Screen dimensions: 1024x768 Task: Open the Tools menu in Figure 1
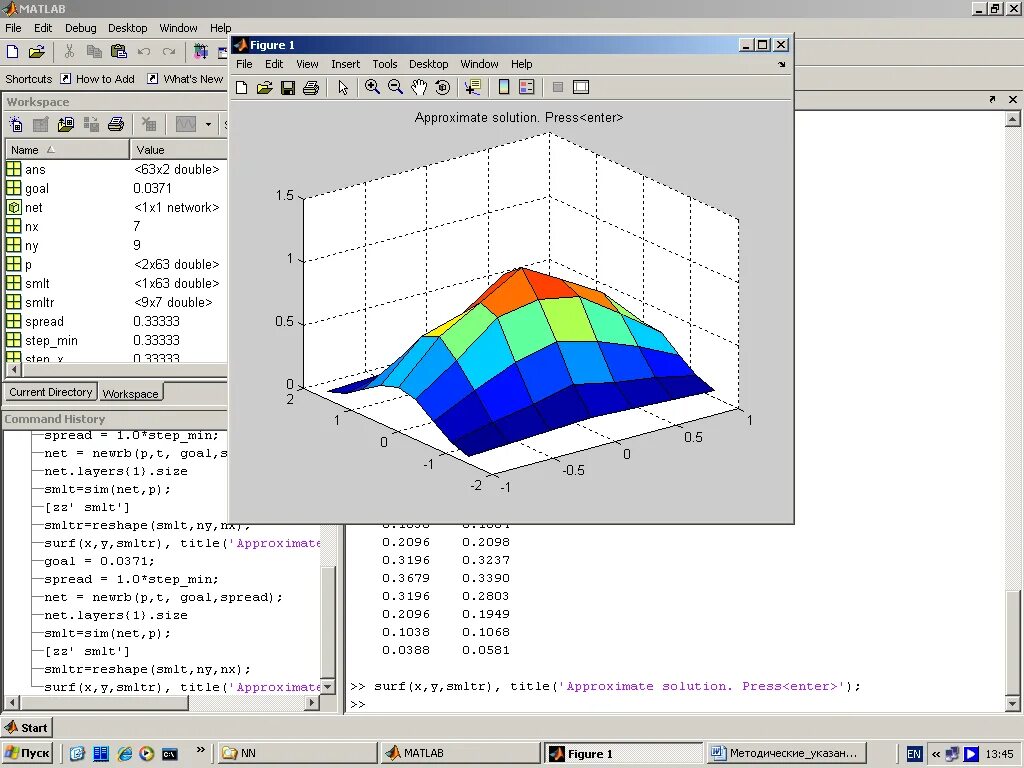point(385,64)
